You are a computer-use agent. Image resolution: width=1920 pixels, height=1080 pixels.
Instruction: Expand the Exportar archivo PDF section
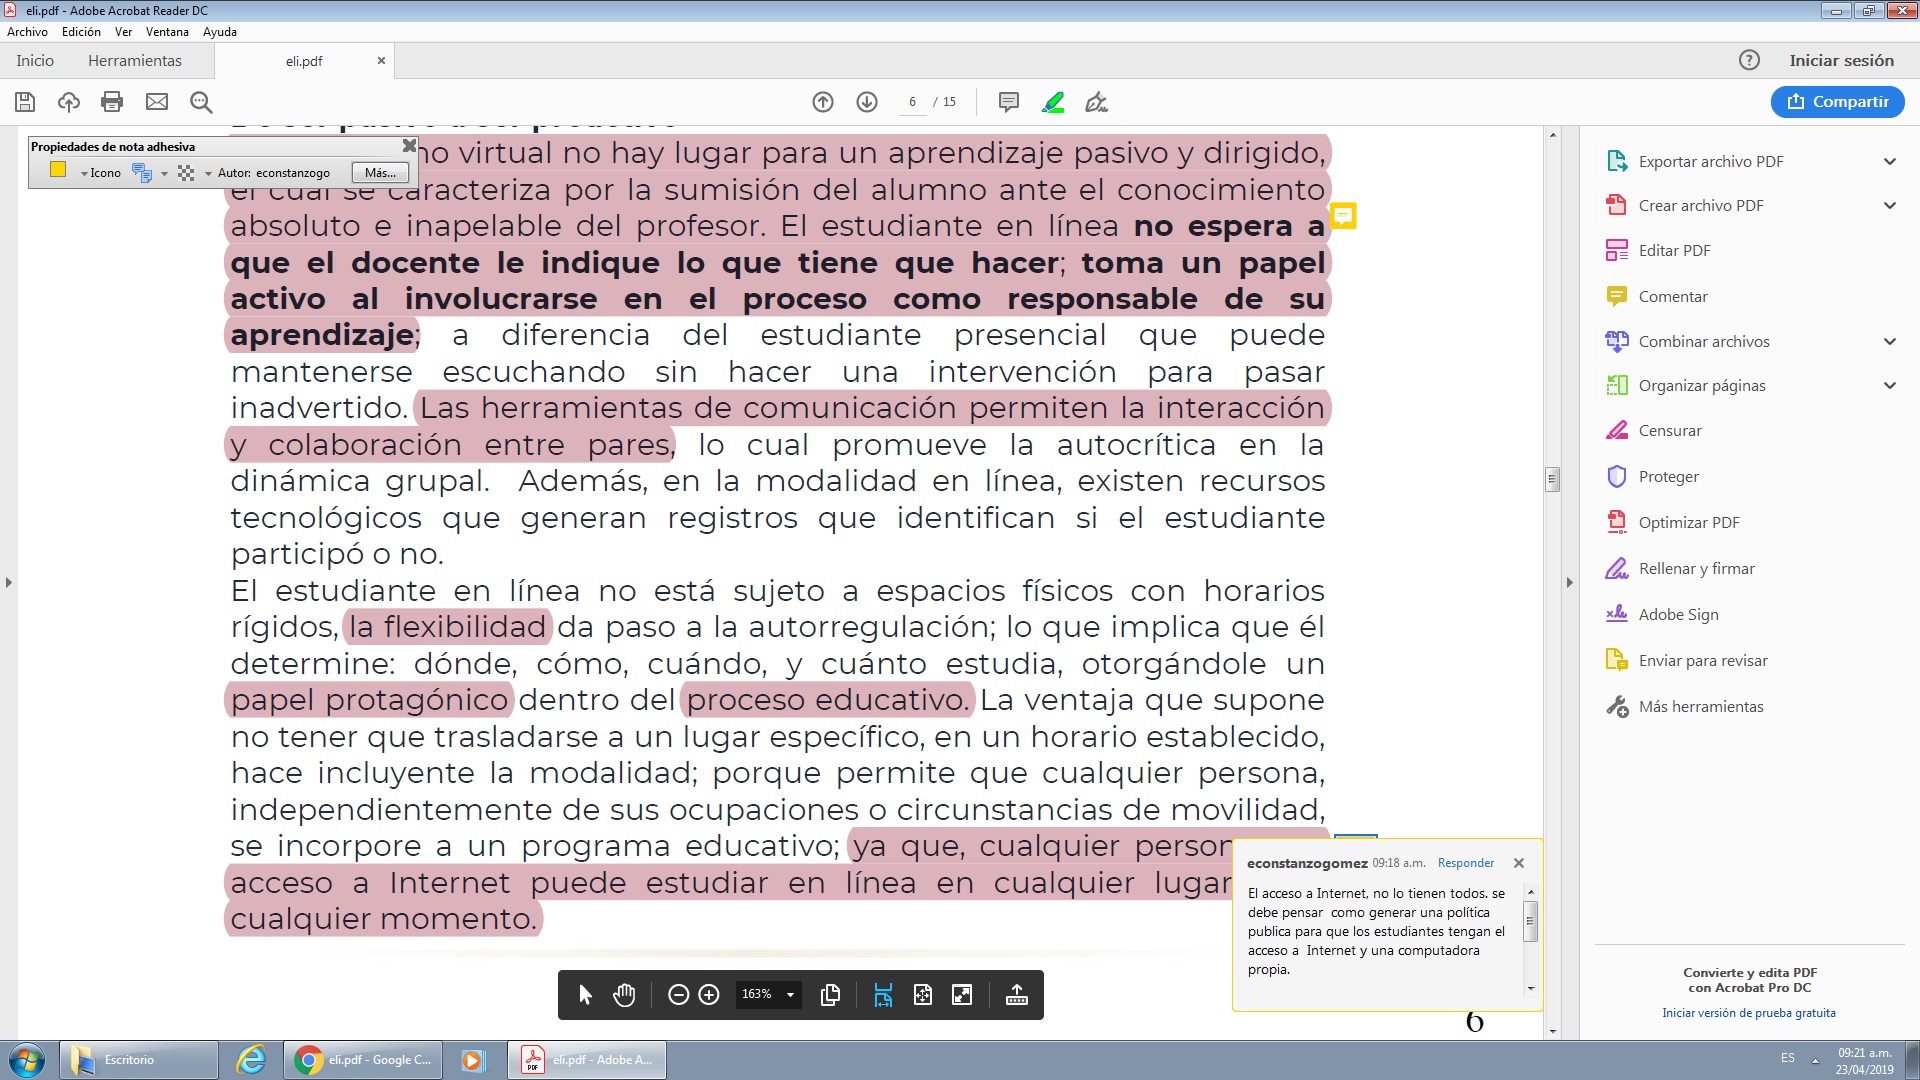(1889, 161)
